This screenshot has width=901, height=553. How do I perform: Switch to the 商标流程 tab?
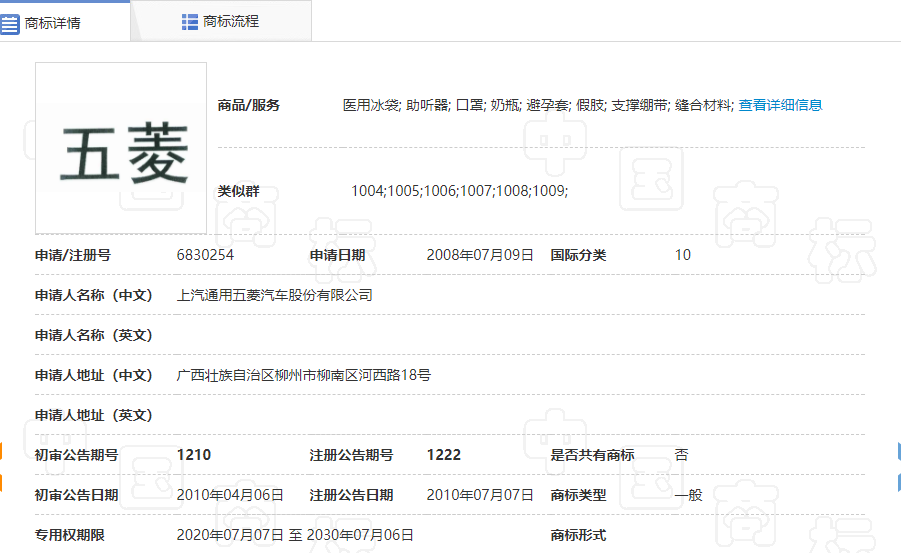[x=221, y=21]
